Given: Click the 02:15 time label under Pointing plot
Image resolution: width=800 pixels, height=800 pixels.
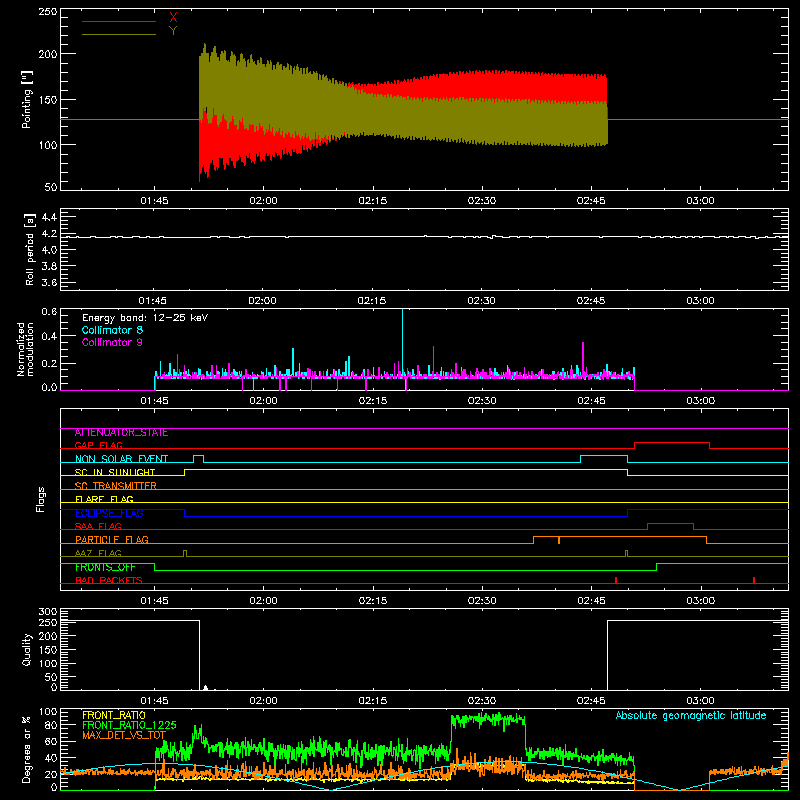Looking at the screenshot, I should [x=372, y=201].
